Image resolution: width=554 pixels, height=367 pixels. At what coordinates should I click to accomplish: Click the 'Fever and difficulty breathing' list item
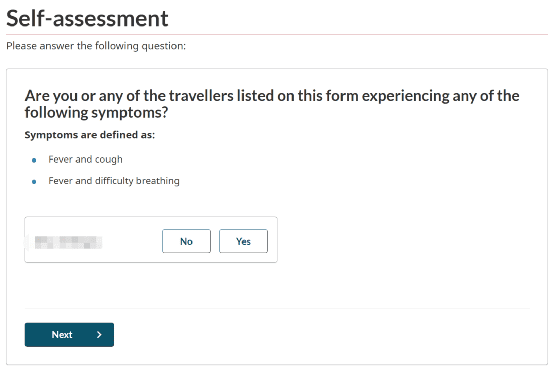pyautogui.click(x=114, y=181)
